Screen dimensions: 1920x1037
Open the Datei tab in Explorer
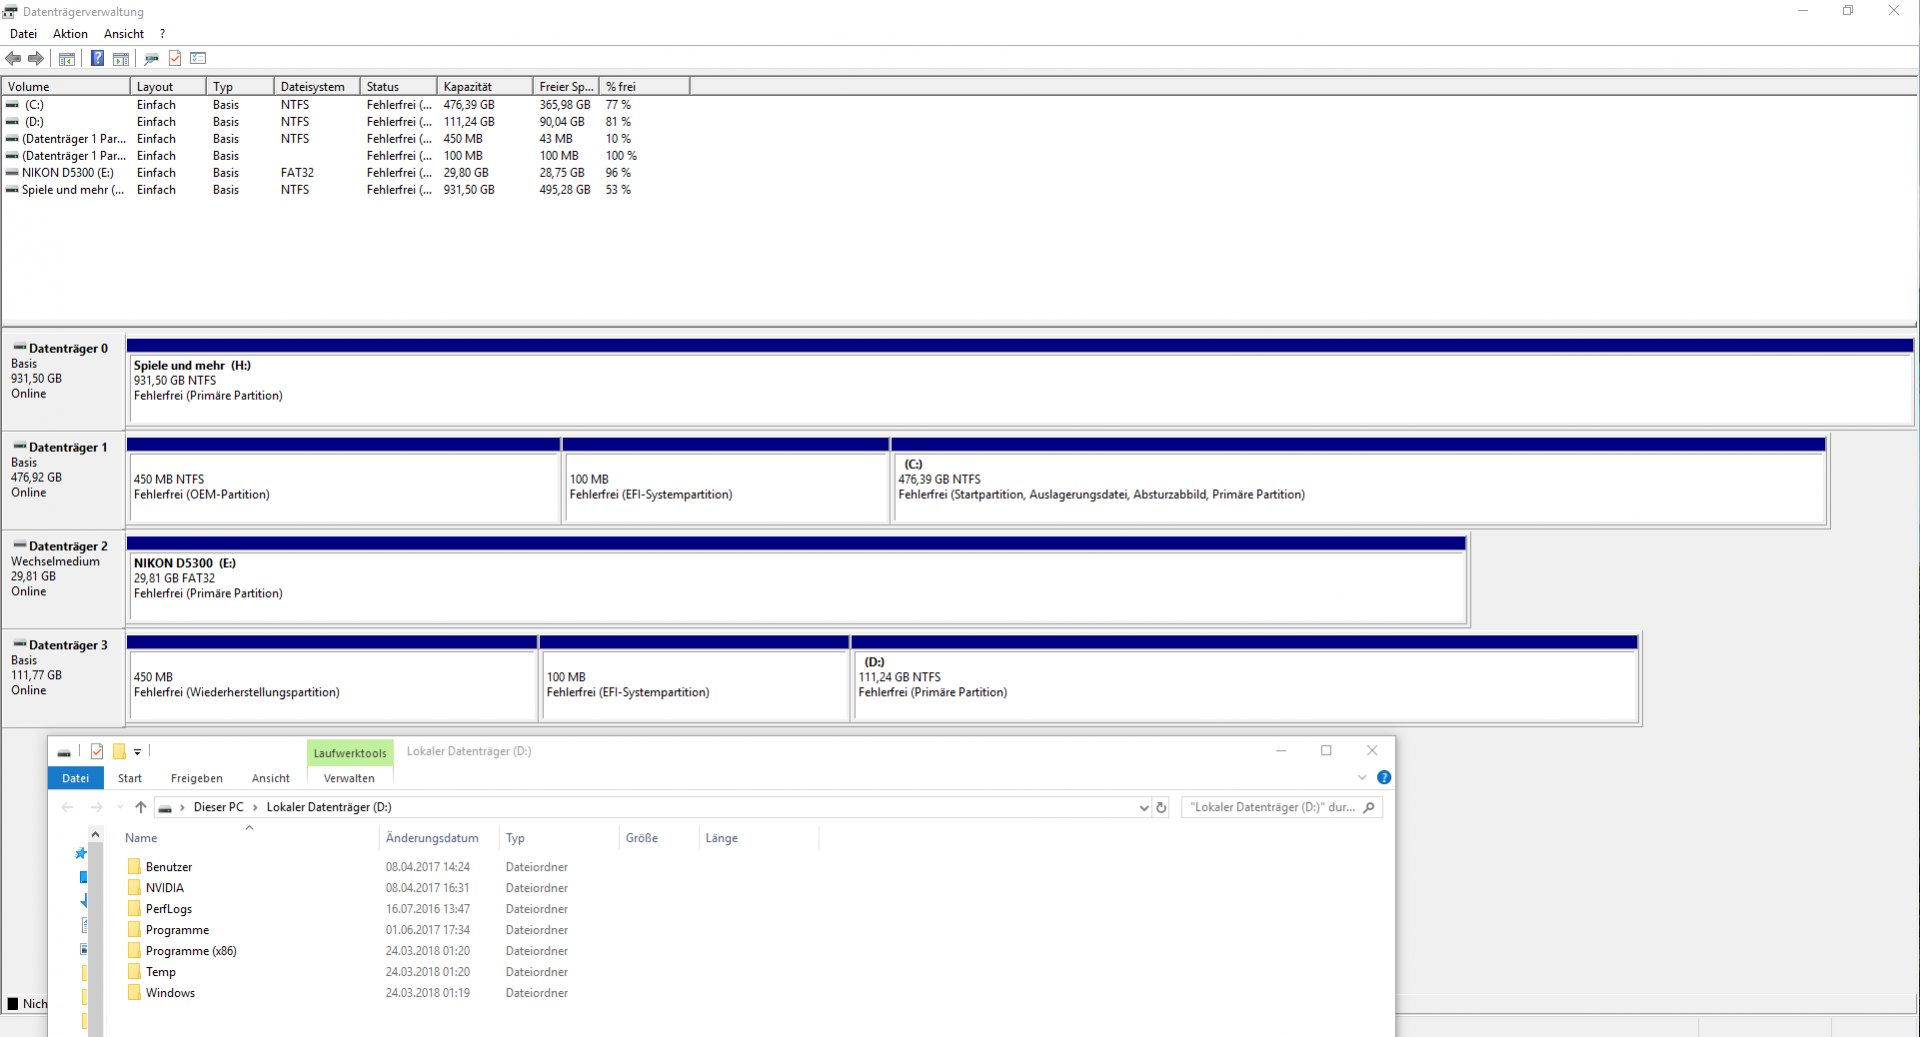pyautogui.click(x=76, y=778)
